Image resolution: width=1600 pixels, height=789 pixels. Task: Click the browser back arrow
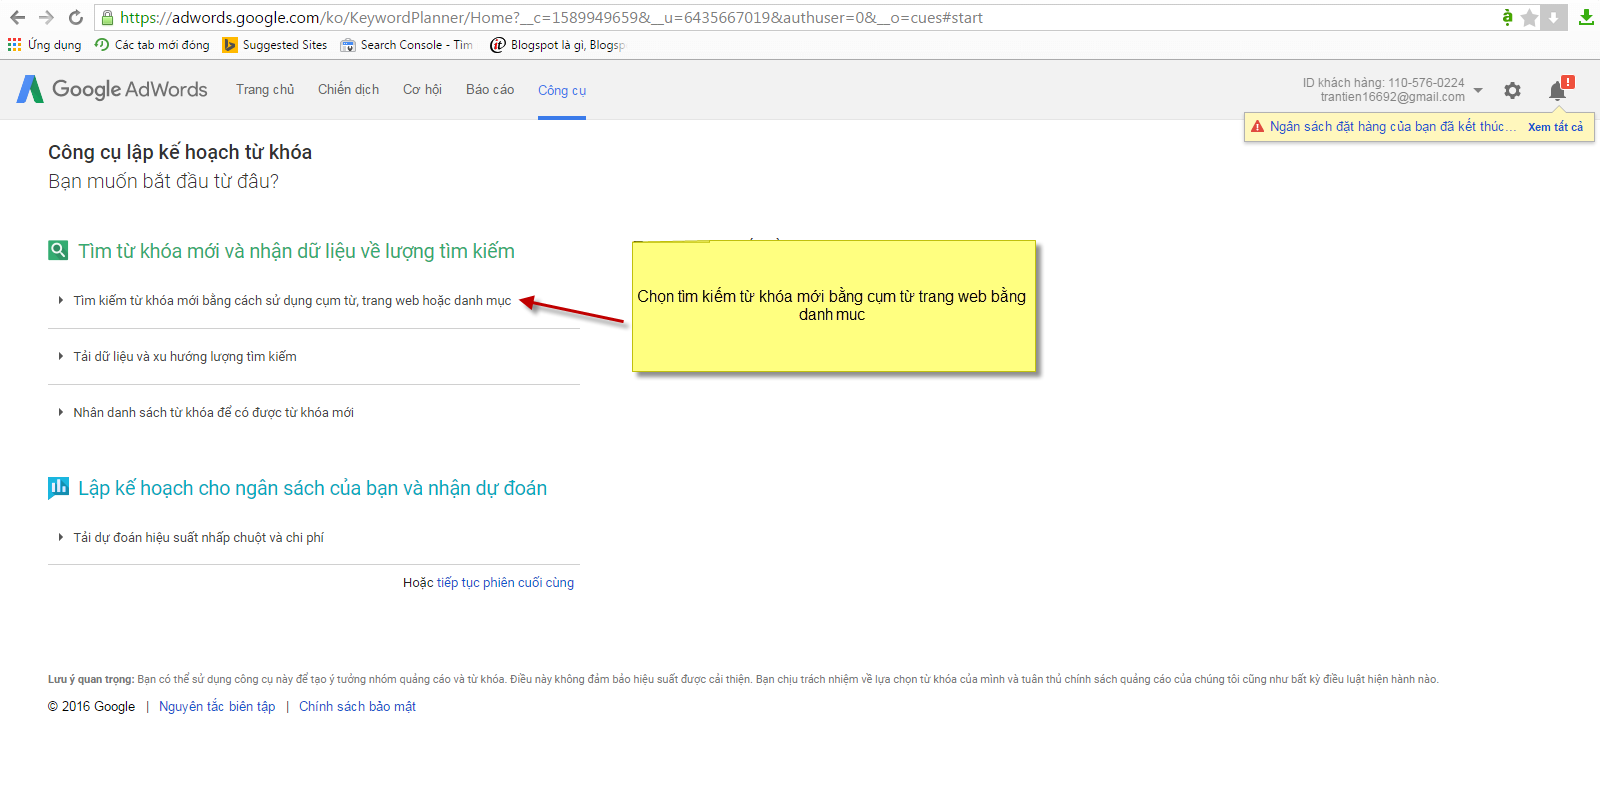click(18, 18)
